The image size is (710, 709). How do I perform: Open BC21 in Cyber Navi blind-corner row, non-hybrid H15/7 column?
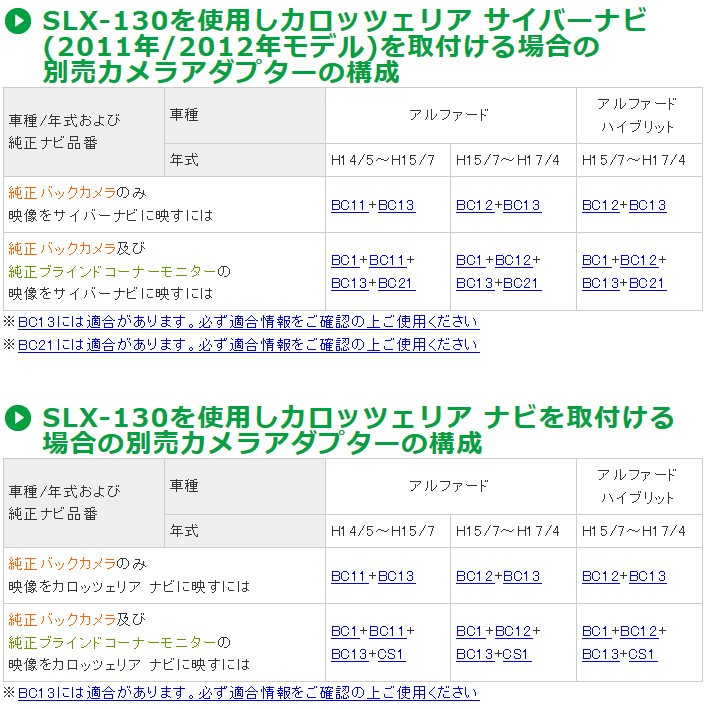[x=522, y=283]
